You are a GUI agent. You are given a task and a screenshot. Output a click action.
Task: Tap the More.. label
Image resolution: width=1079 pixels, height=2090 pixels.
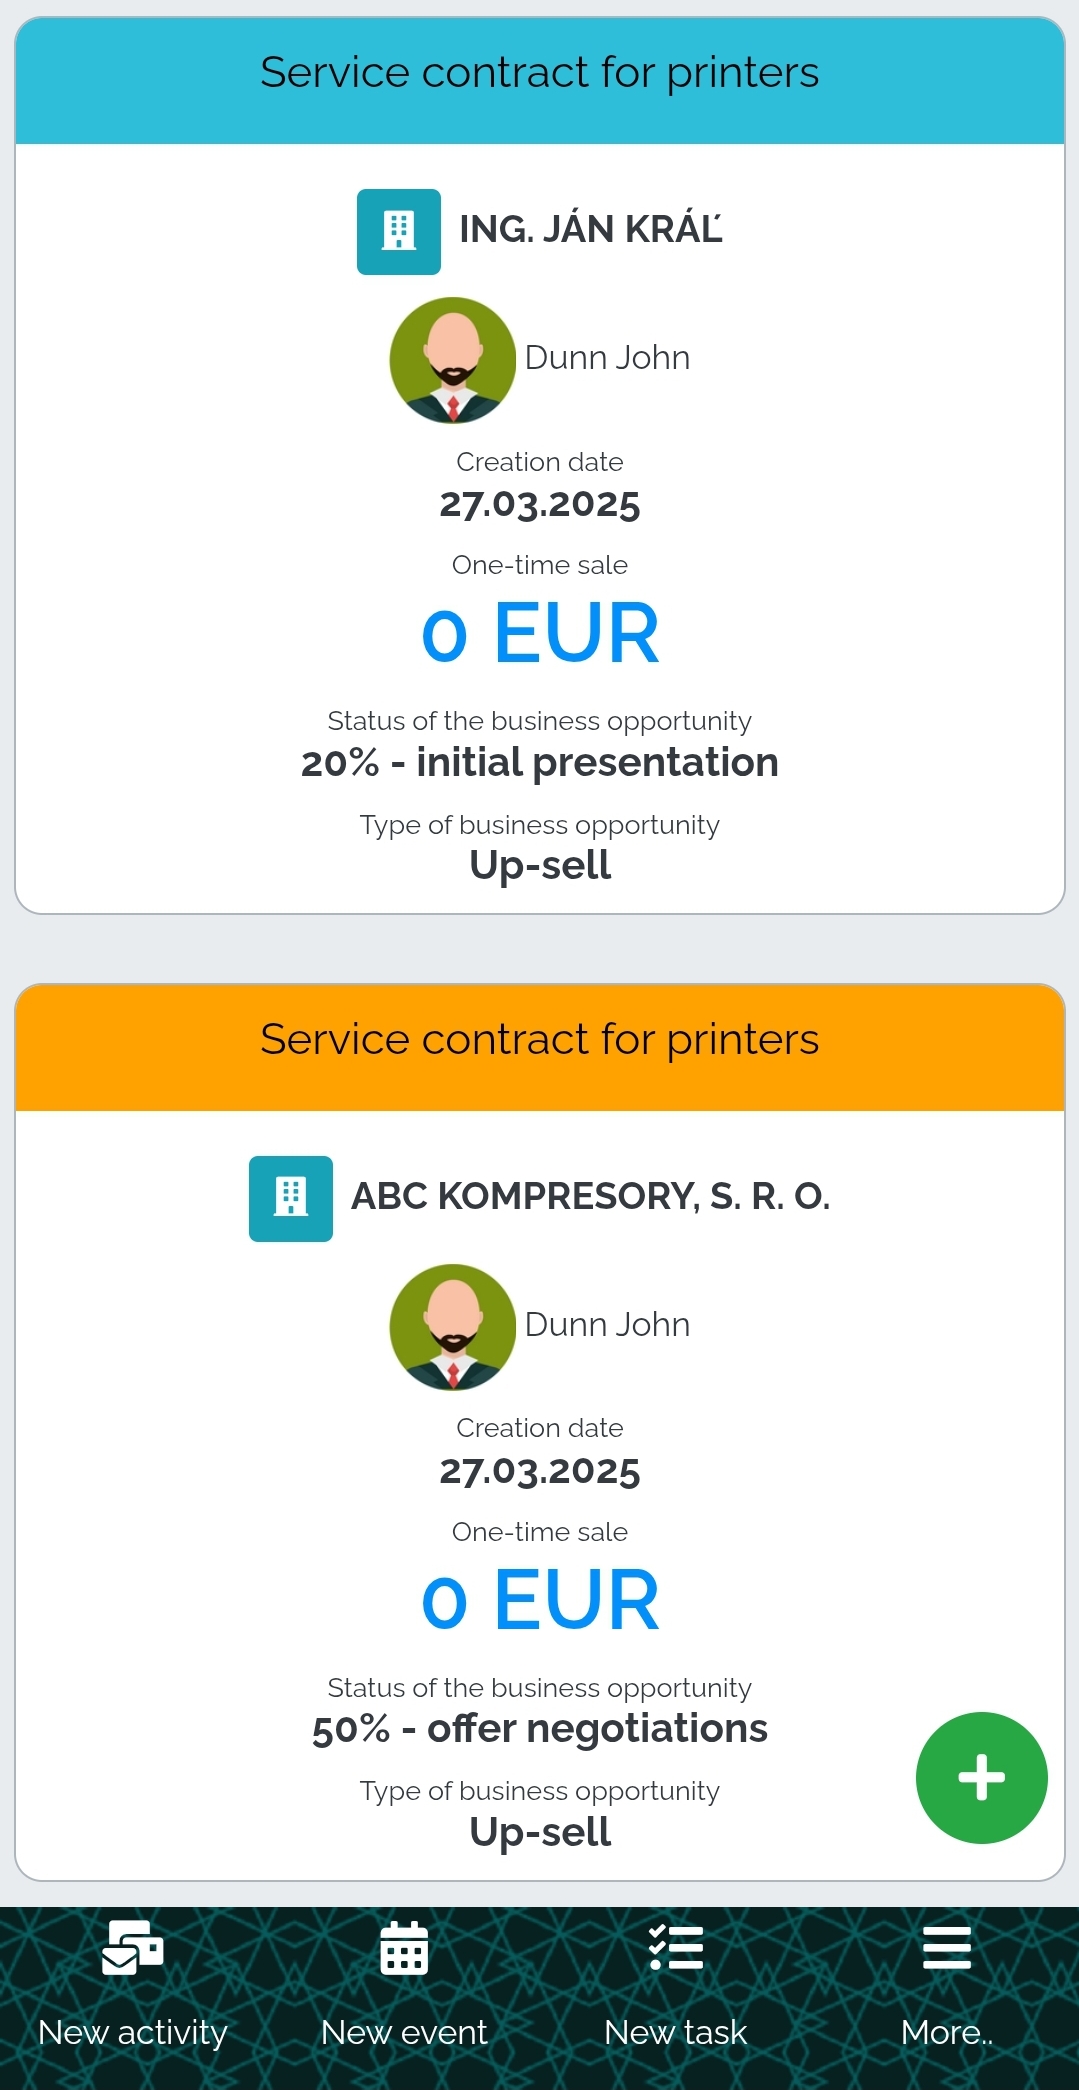pos(947,2032)
